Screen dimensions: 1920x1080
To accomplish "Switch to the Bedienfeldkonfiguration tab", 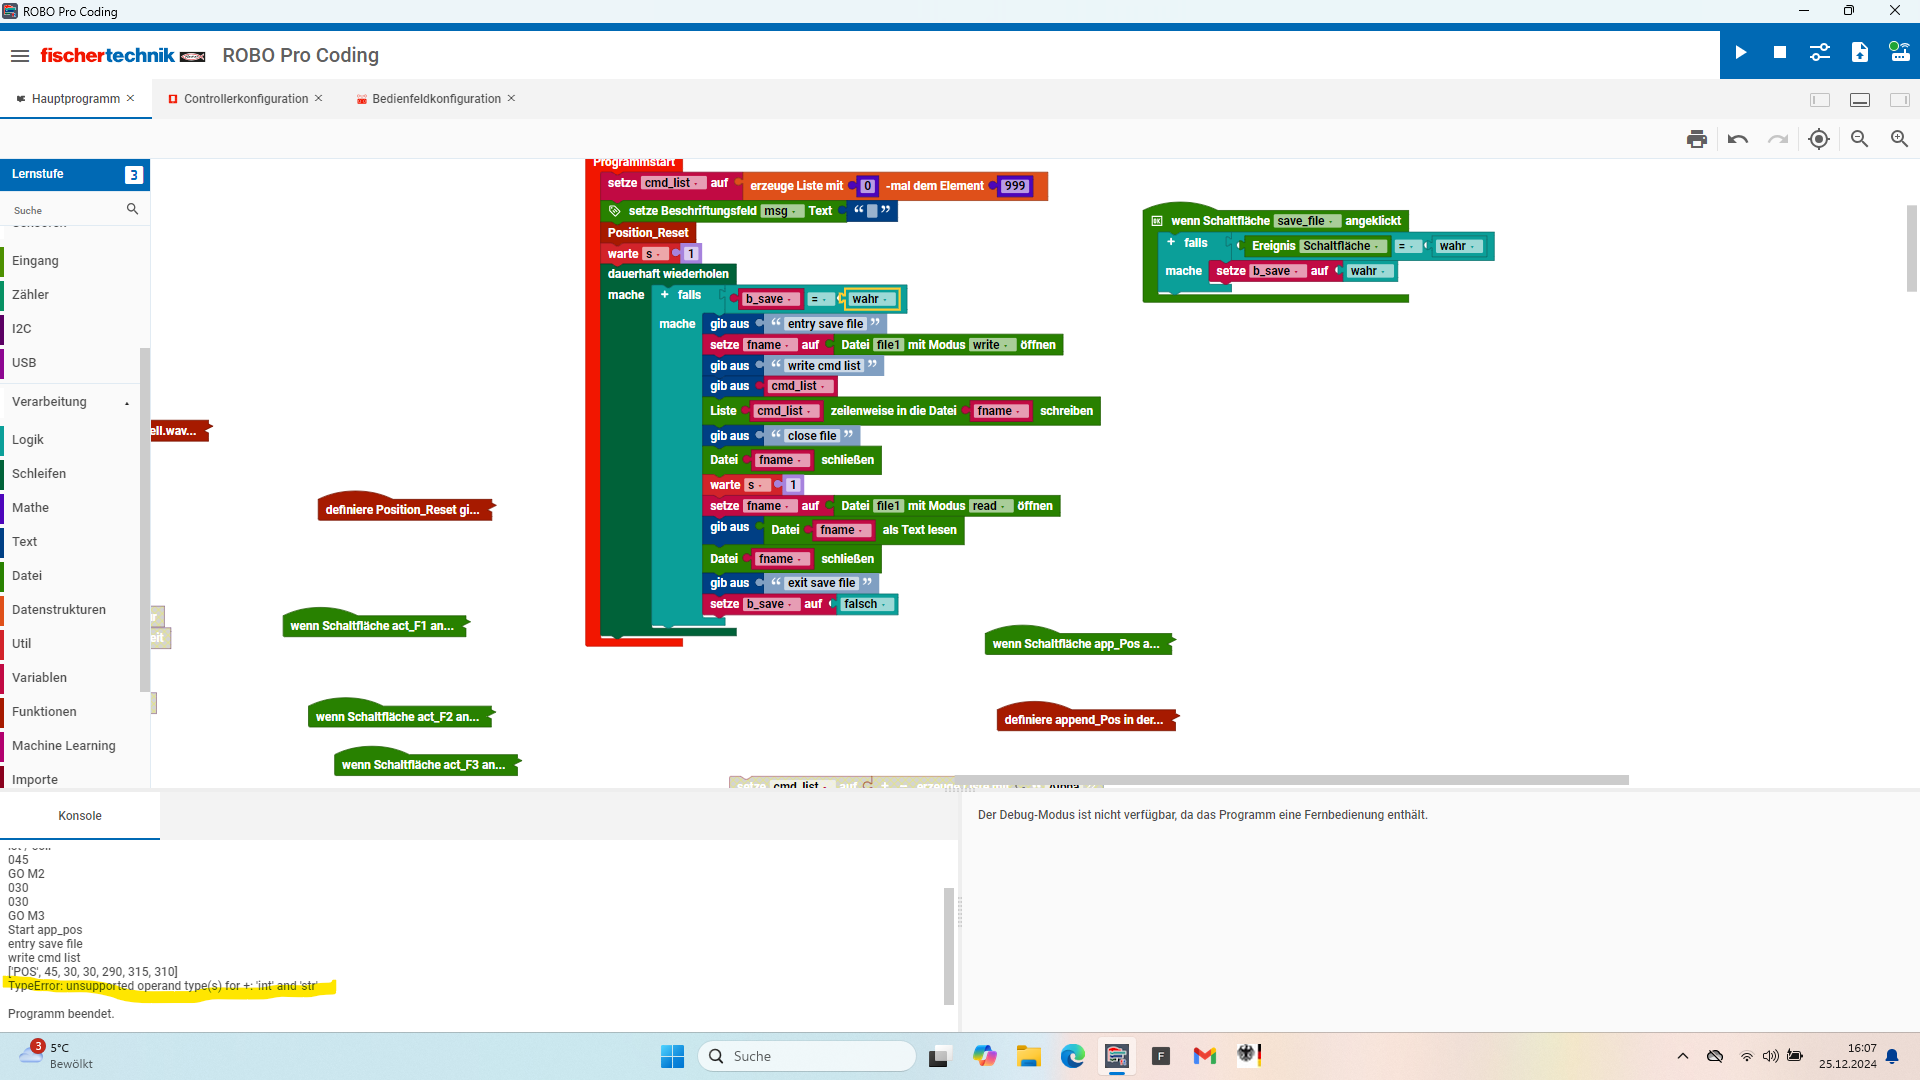I will pyautogui.click(x=436, y=99).
